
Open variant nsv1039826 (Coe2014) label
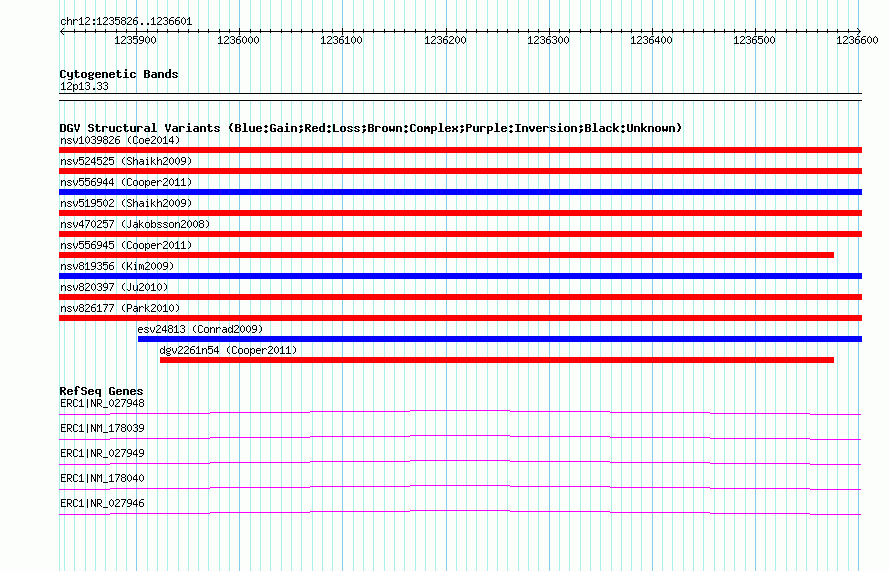click(120, 140)
